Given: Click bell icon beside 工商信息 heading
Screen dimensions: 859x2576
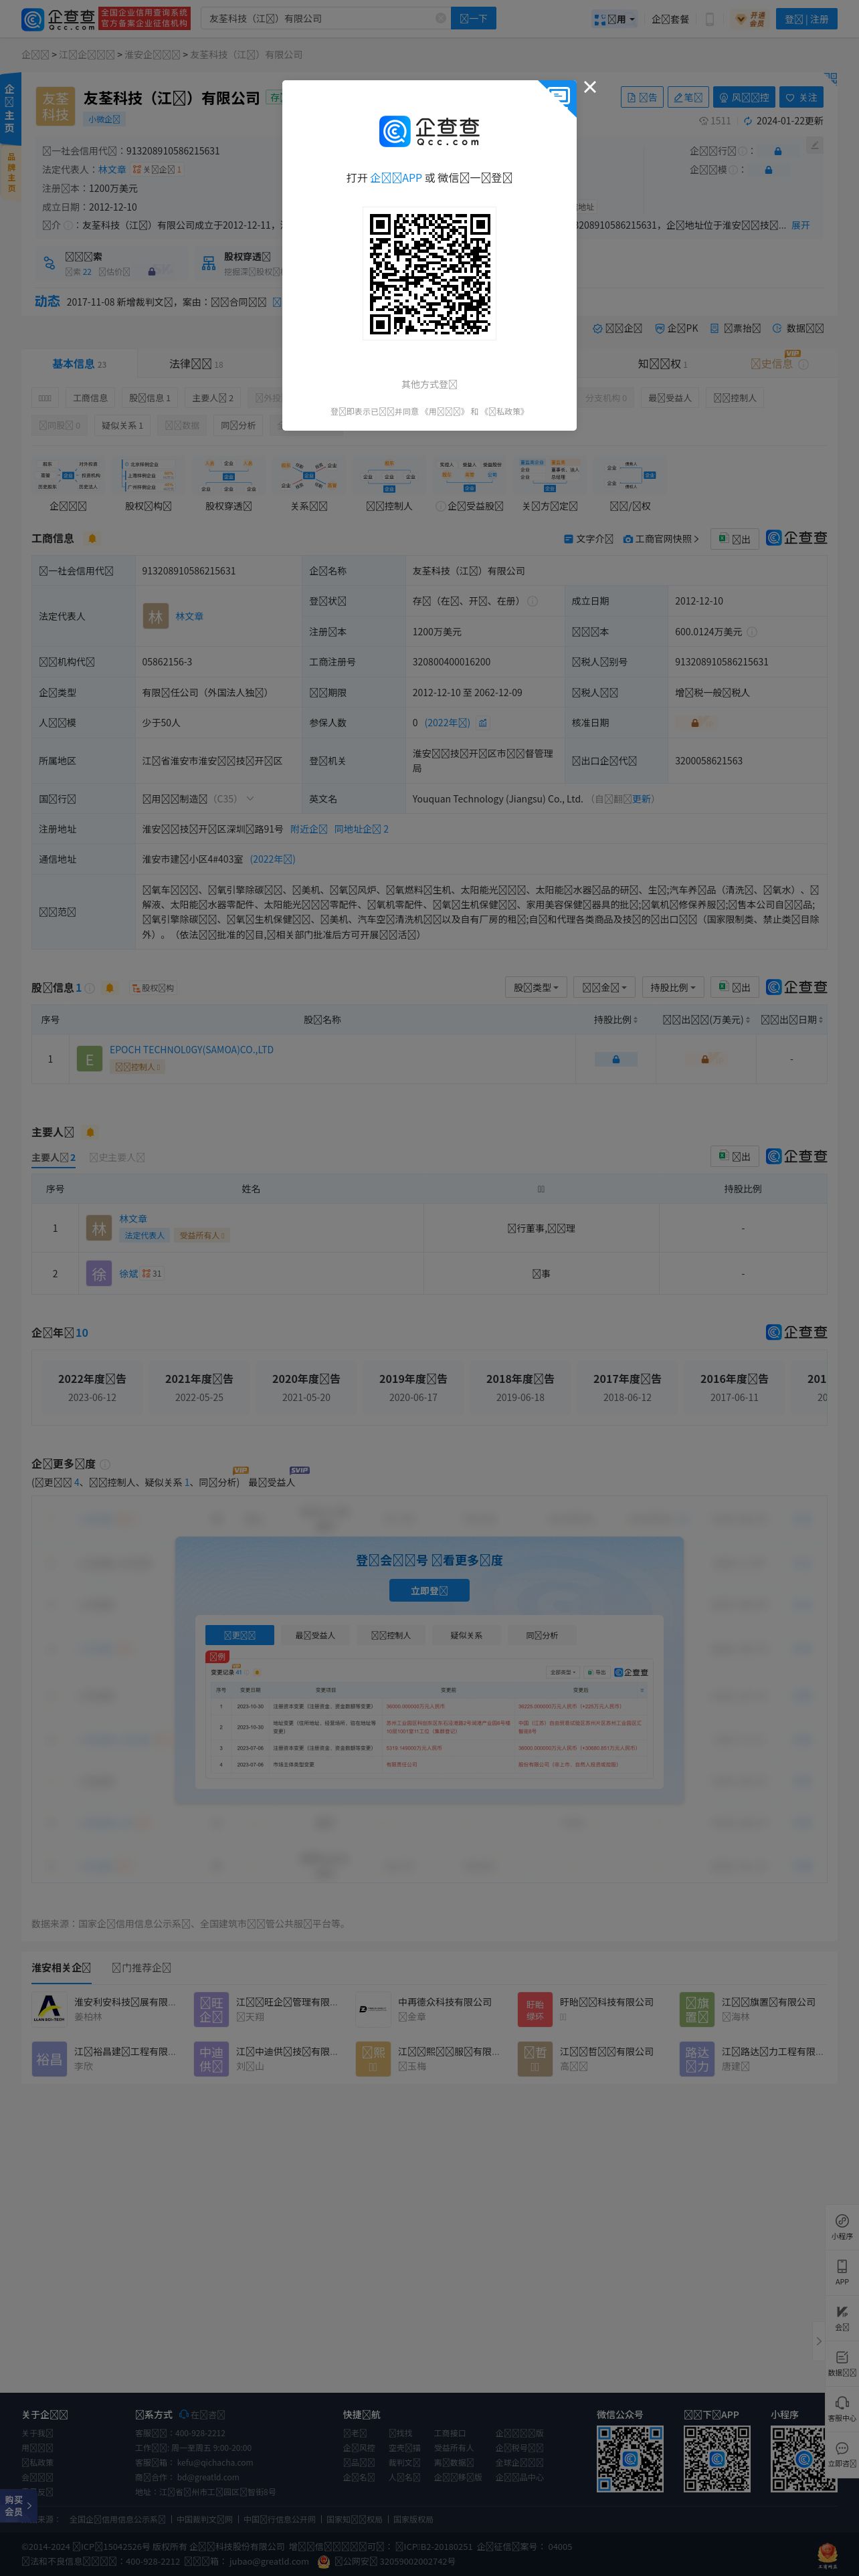Looking at the screenshot, I should point(92,538).
